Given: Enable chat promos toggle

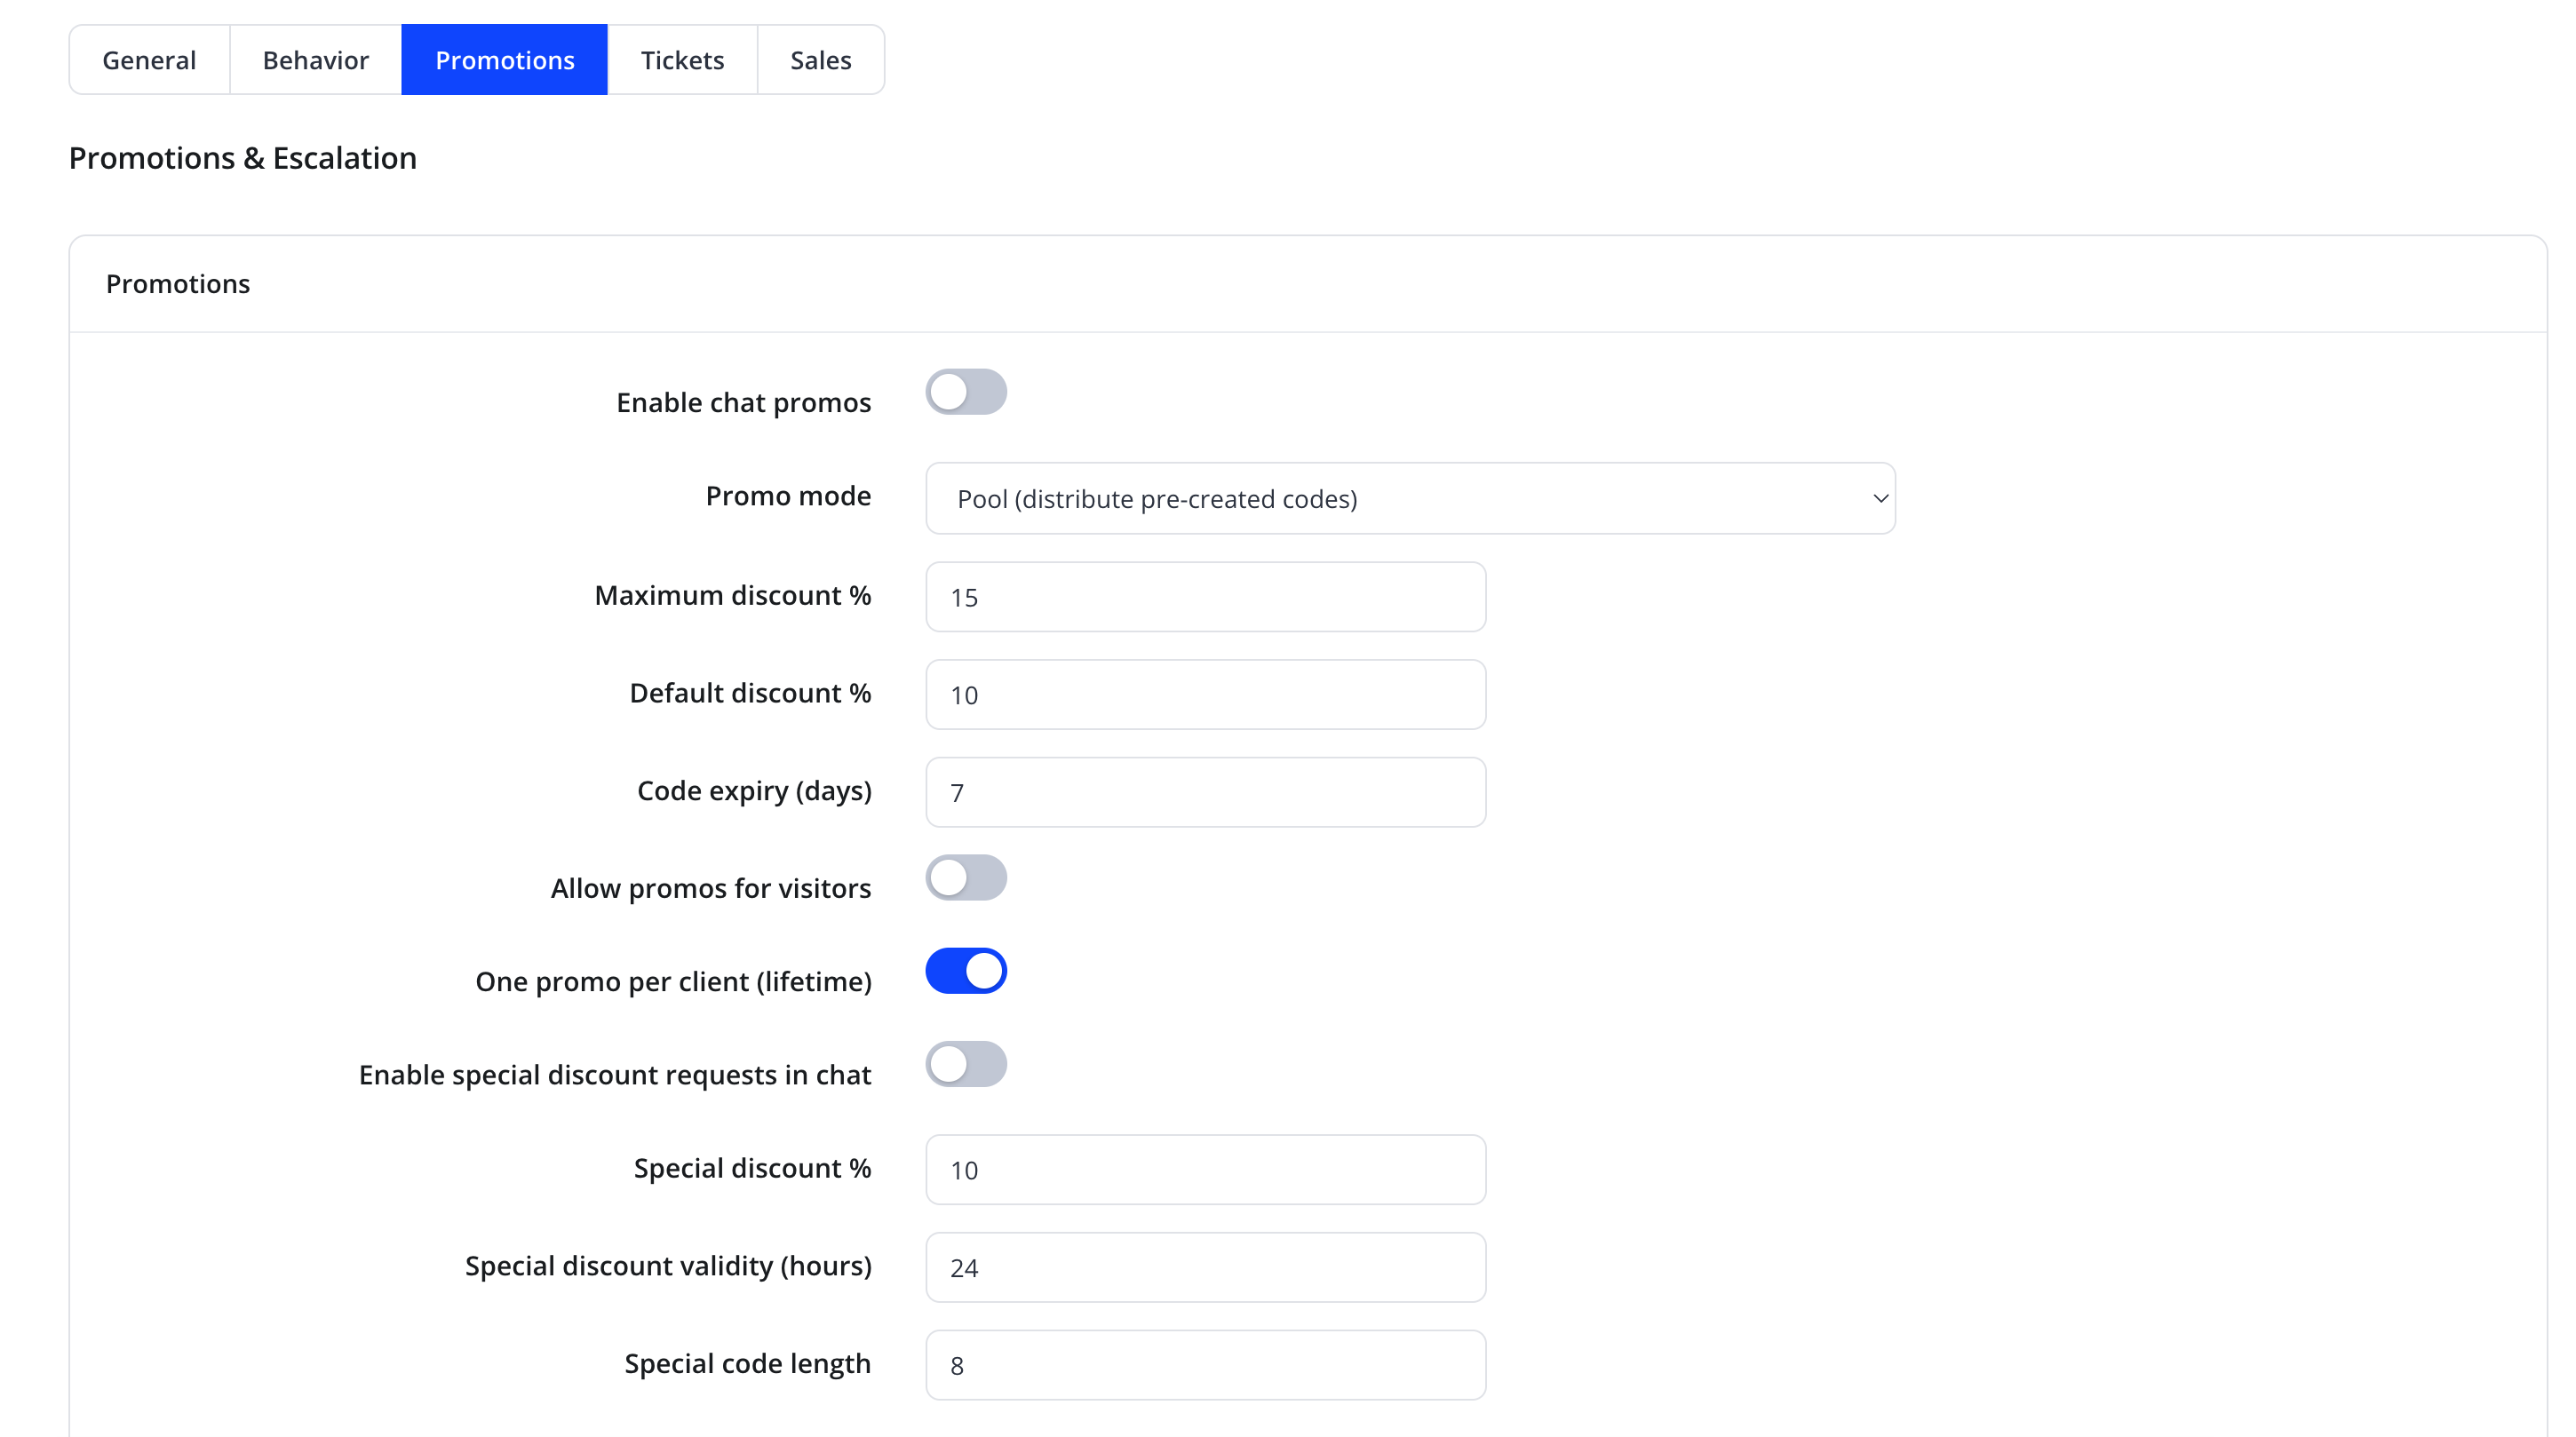Looking at the screenshot, I should (x=966, y=392).
